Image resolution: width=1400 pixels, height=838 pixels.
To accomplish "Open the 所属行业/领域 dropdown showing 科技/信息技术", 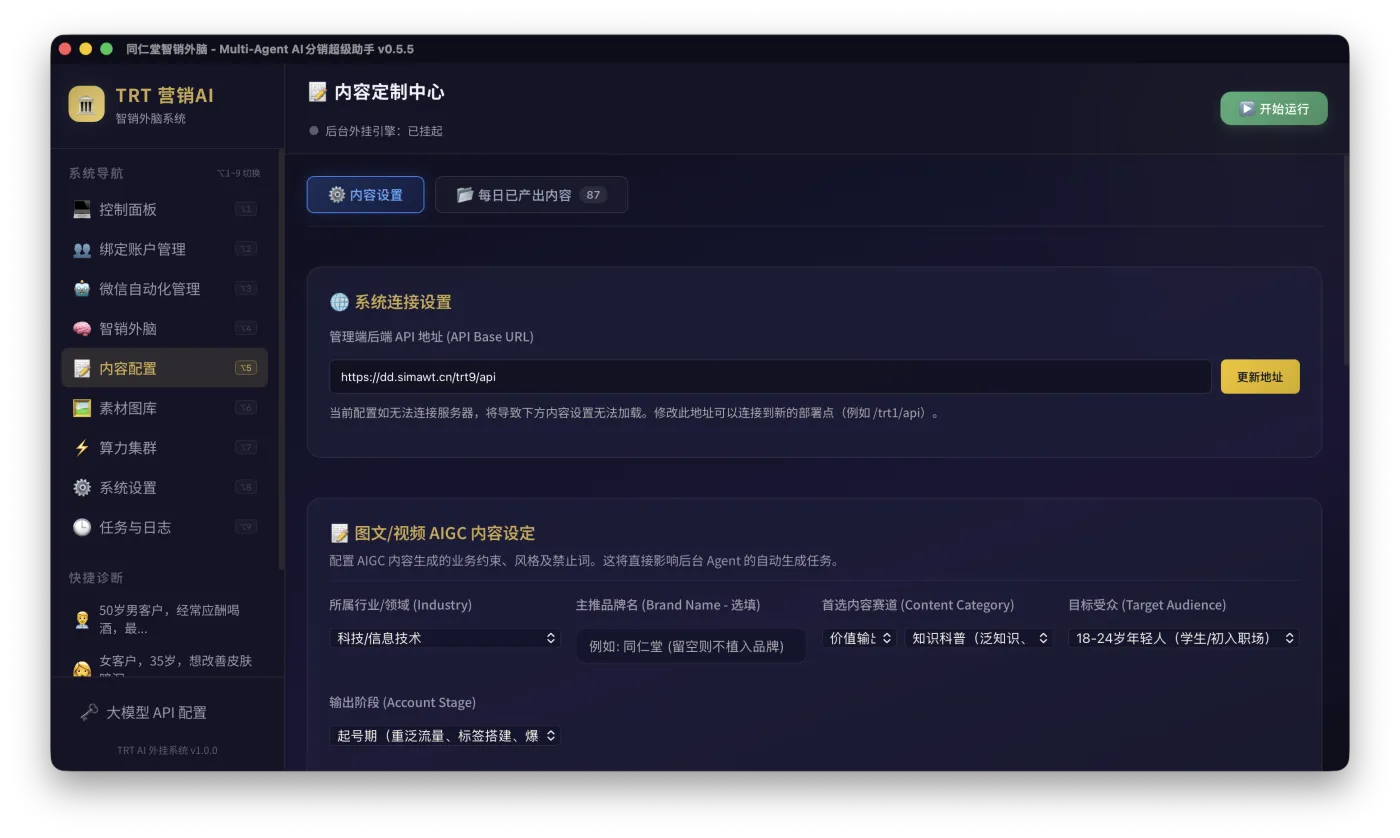I will coord(445,638).
